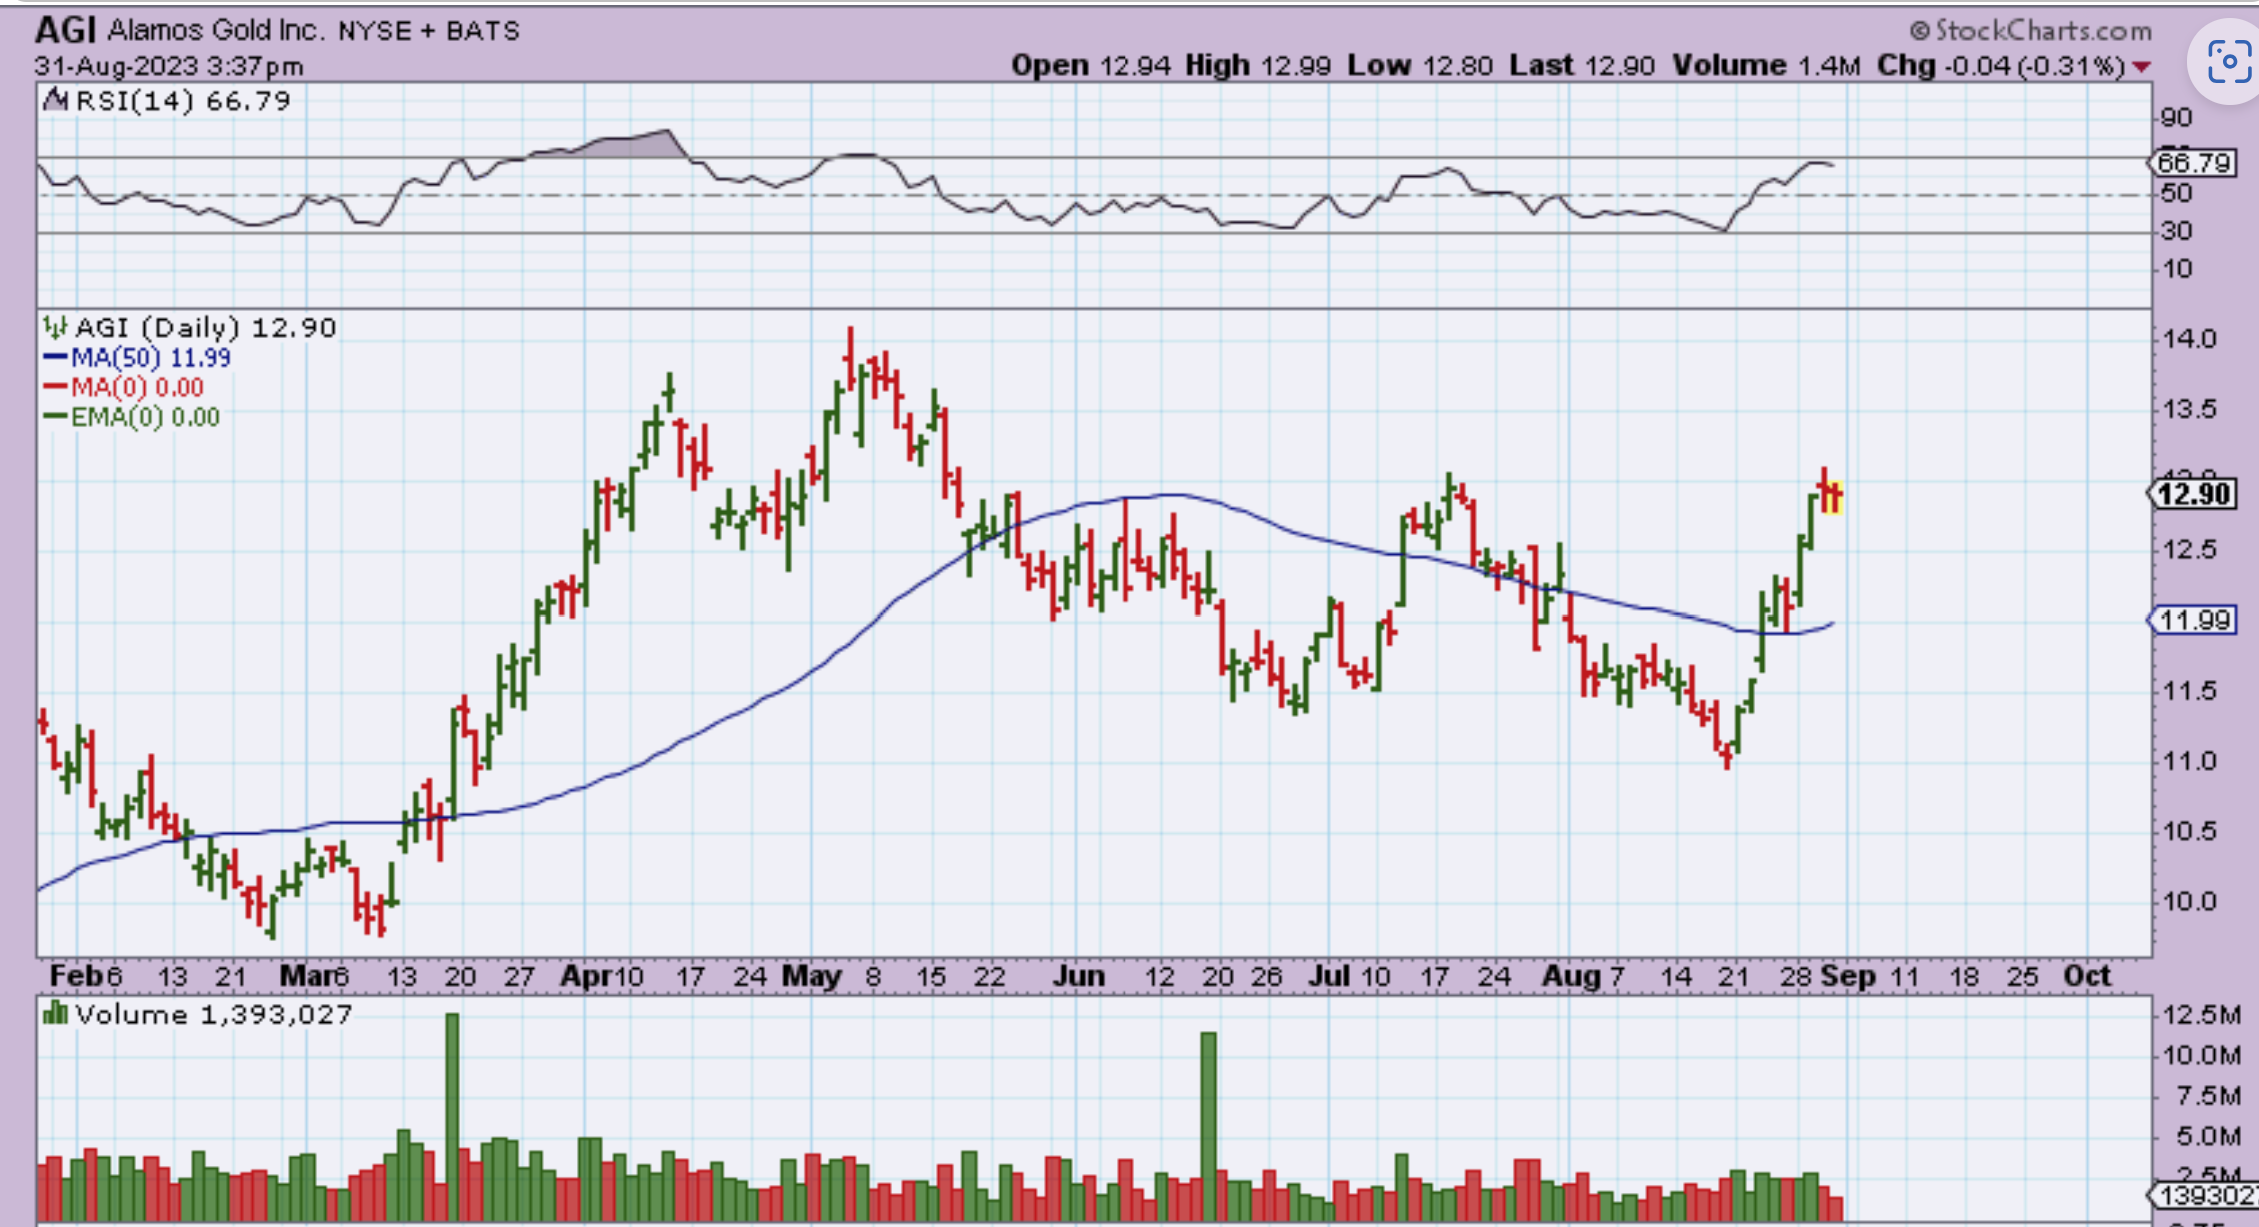Click the Sep label on date axis
The width and height of the screenshot is (2259, 1227).
coord(1847,976)
